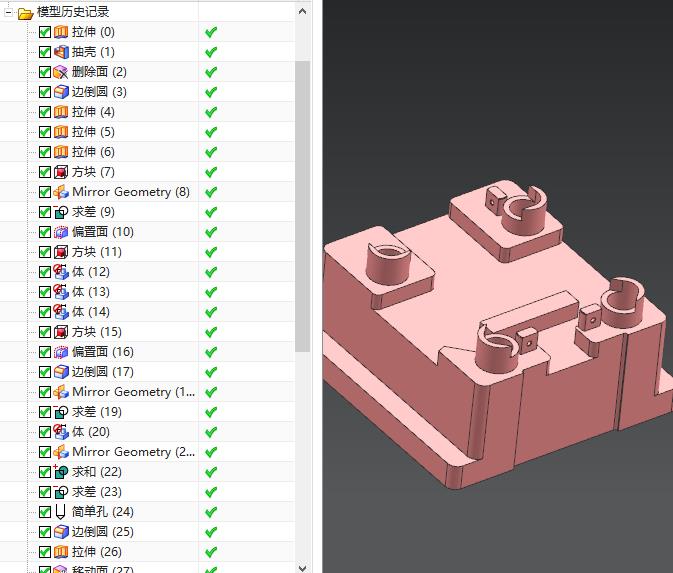Select the 边倒圆 (25) label
Screen dimensions: 673x573
coord(103,532)
